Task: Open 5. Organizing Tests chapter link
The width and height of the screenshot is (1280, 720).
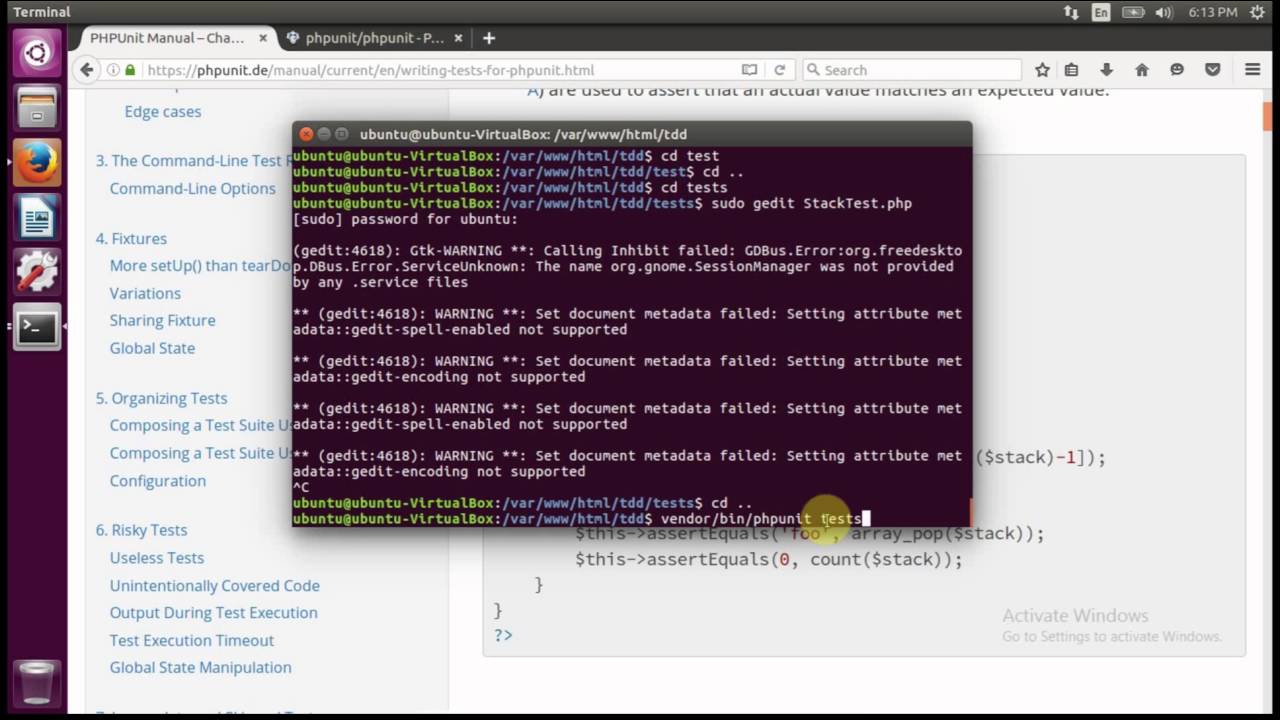Action: point(161,398)
